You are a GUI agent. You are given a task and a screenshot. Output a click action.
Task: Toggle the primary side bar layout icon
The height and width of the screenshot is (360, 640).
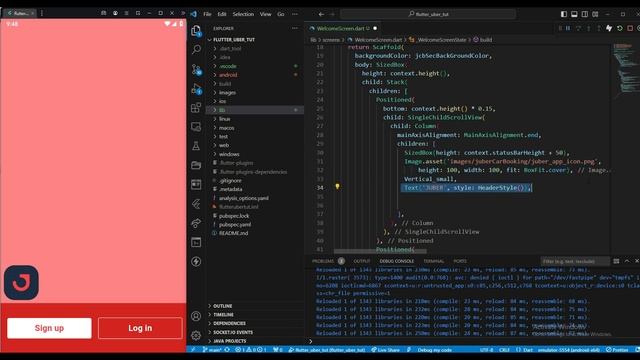(x=564, y=14)
